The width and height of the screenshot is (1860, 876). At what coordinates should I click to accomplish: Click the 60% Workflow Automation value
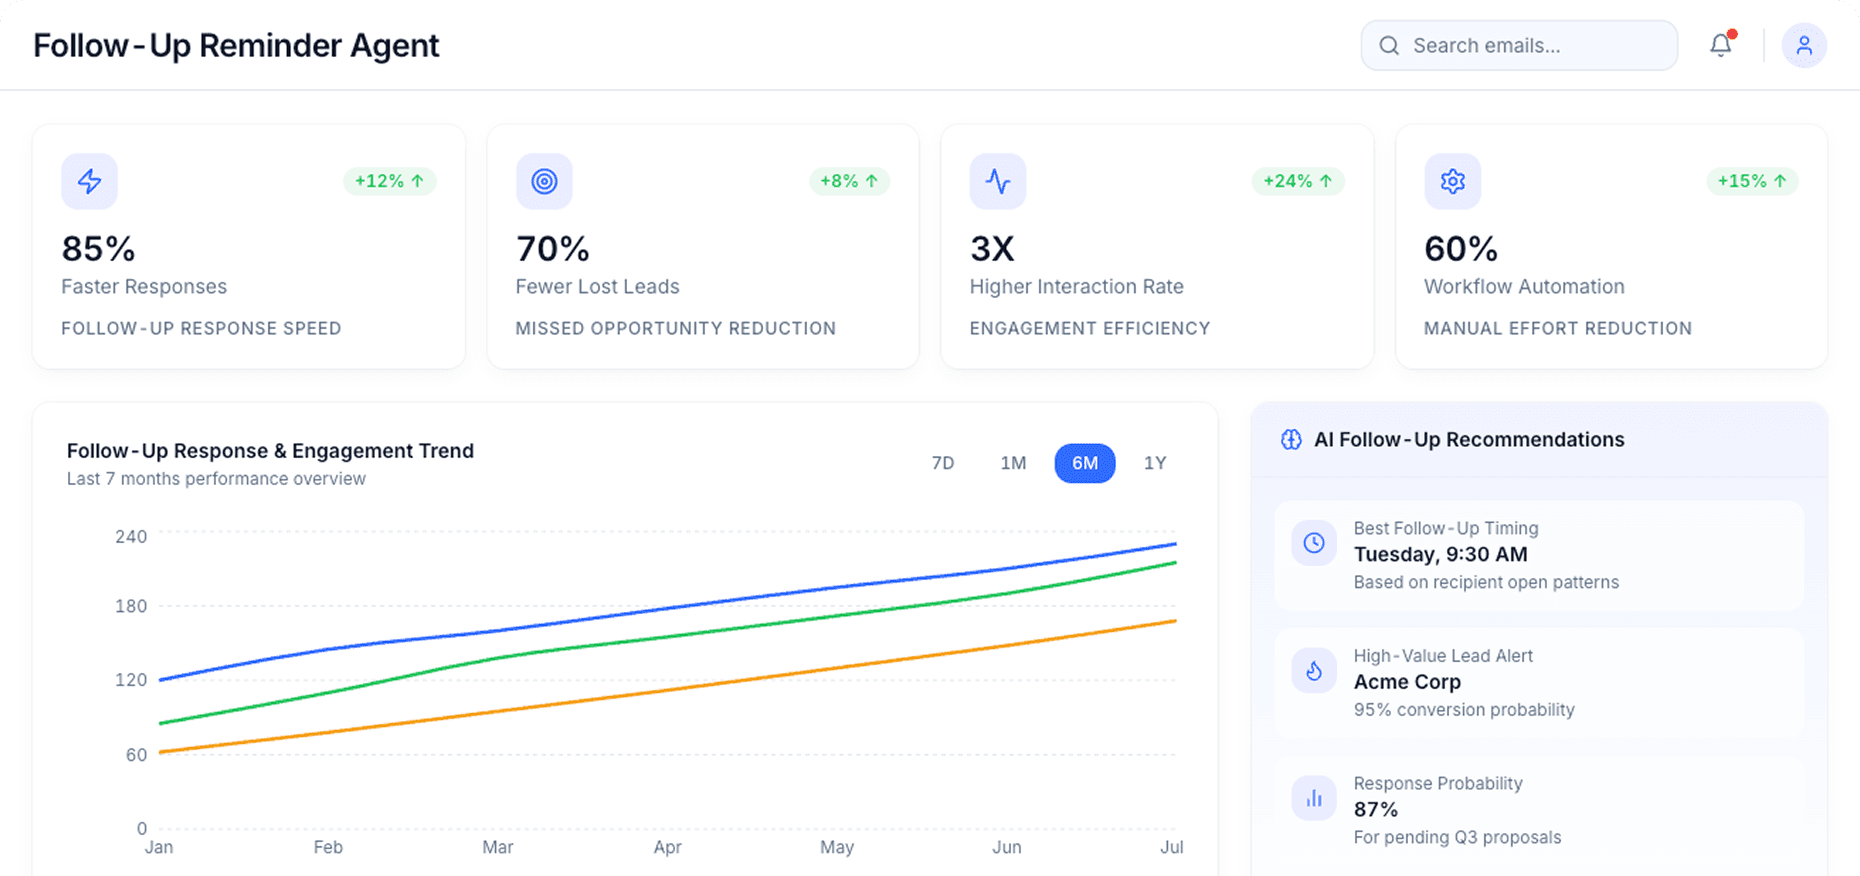tap(1461, 248)
